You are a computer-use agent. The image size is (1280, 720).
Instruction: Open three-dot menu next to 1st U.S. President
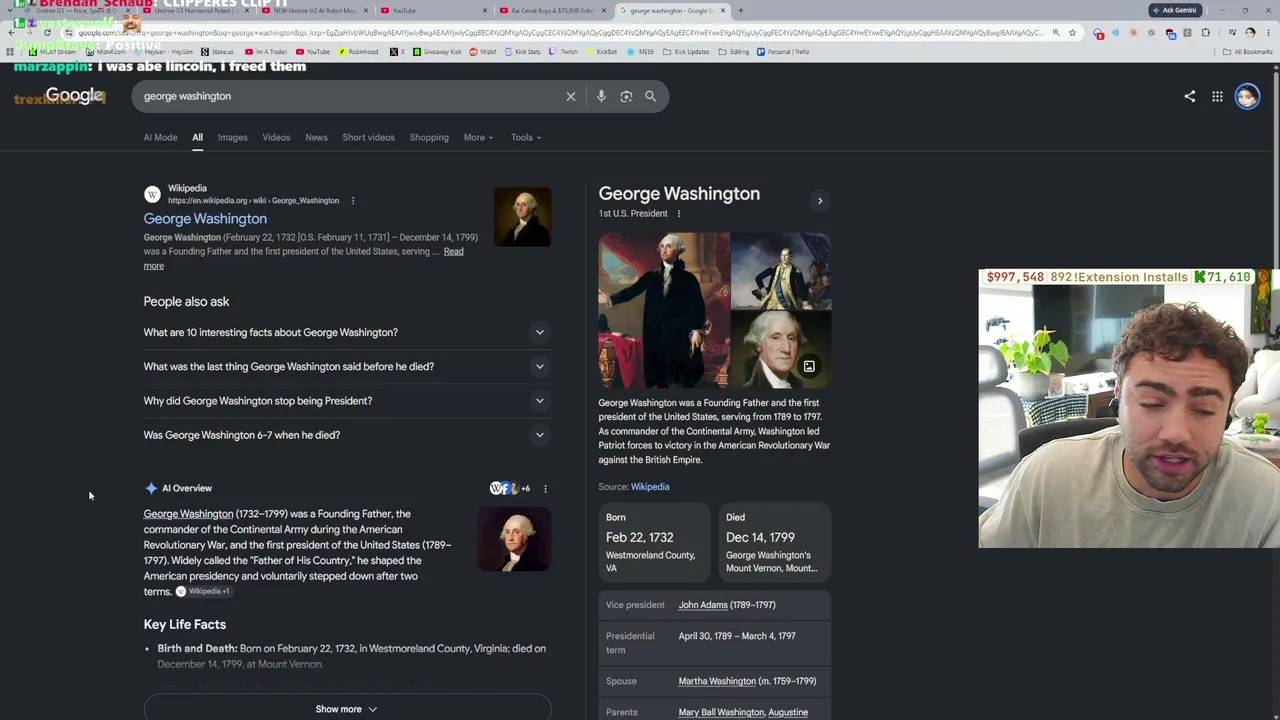coord(678,213)
